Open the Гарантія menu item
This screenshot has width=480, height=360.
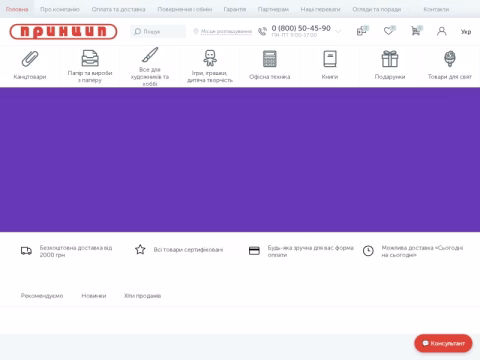pyautogui.click(x=235, y=9)
